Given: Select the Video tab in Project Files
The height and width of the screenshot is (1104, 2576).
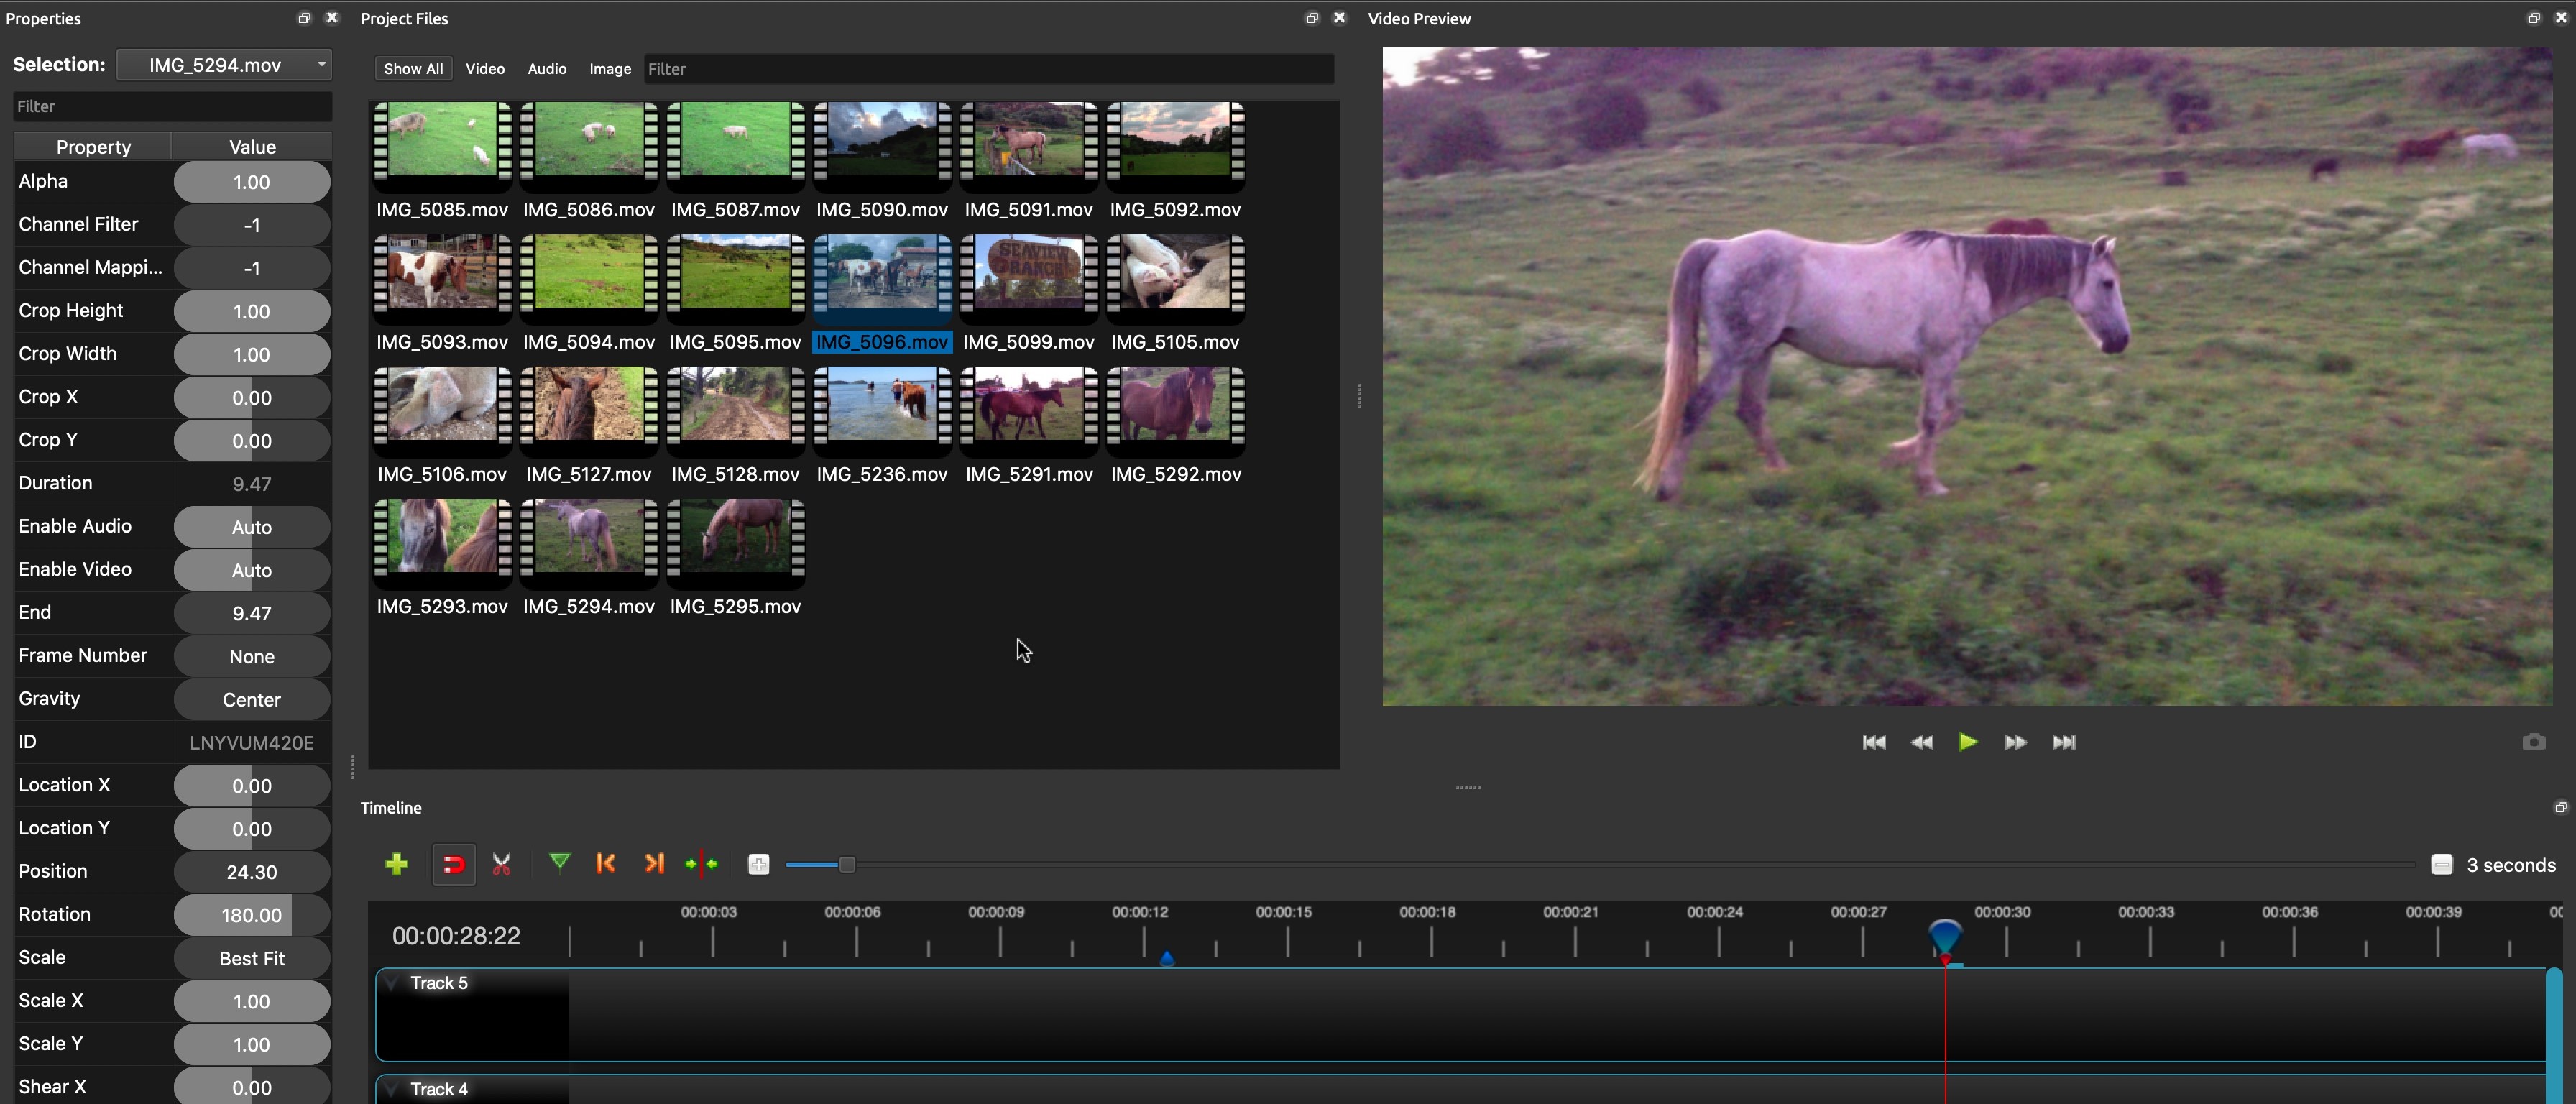Looking at the screenshot, I should pos(483,68).
